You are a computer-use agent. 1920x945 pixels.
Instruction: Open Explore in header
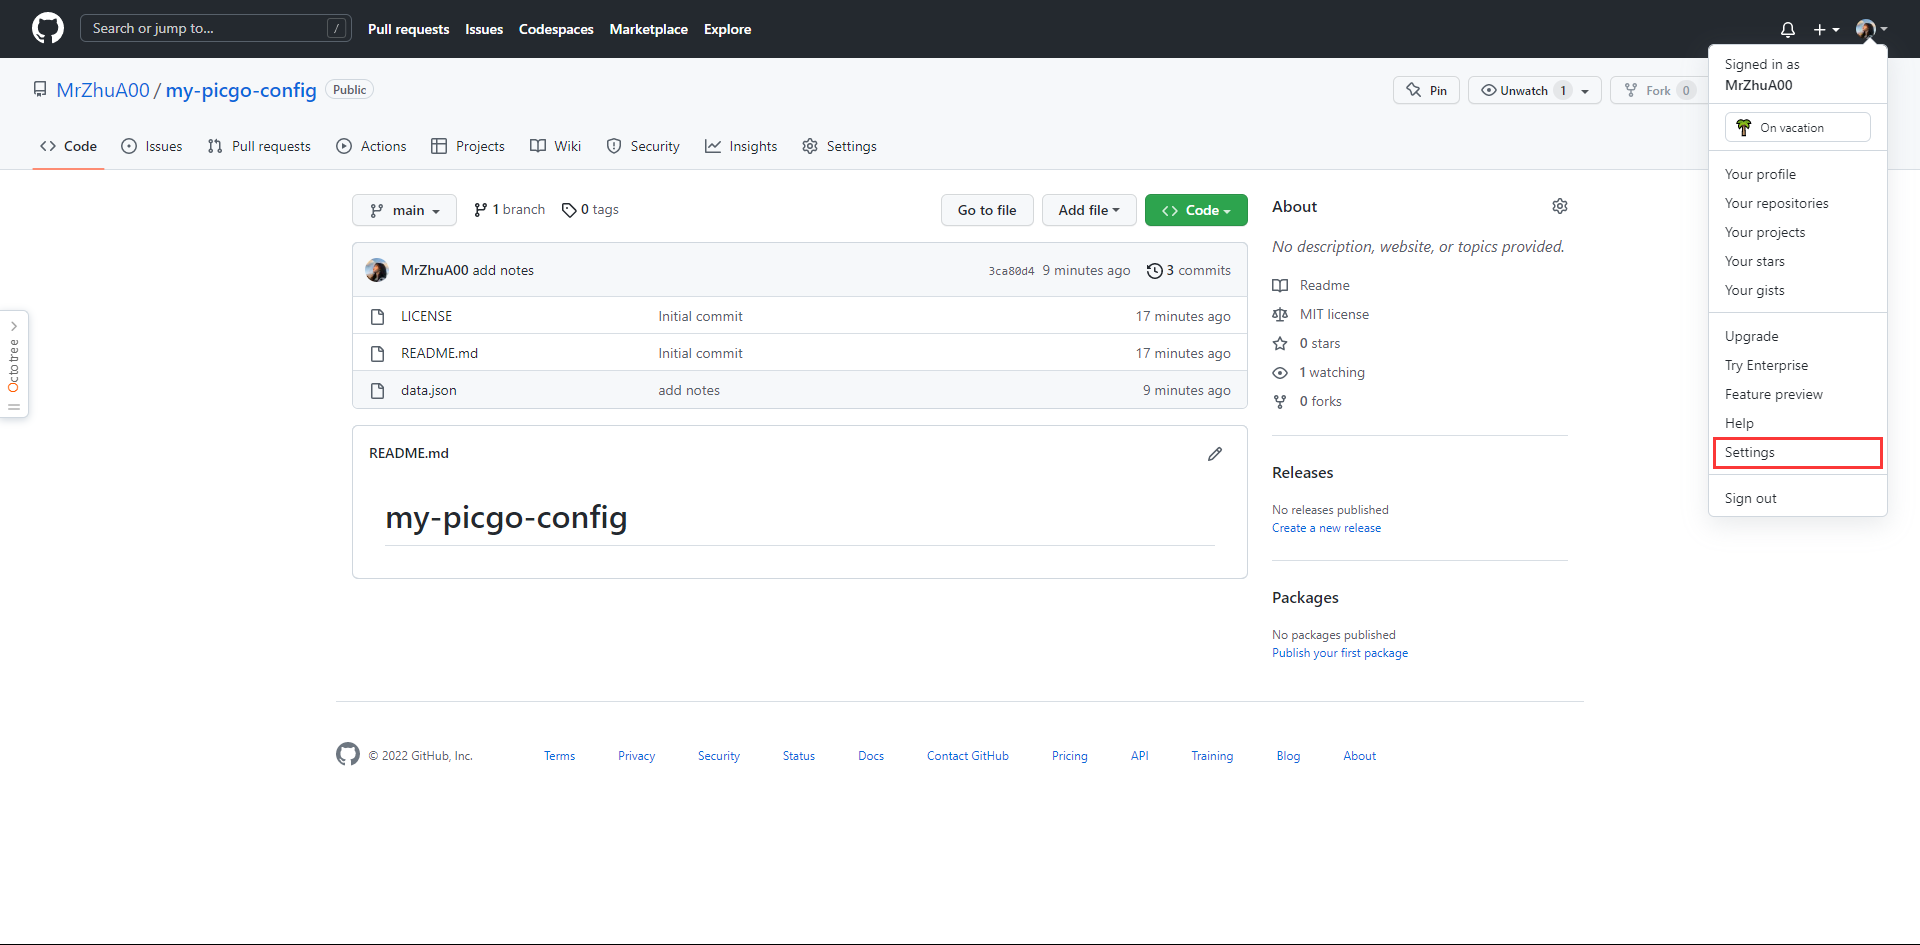727,29
